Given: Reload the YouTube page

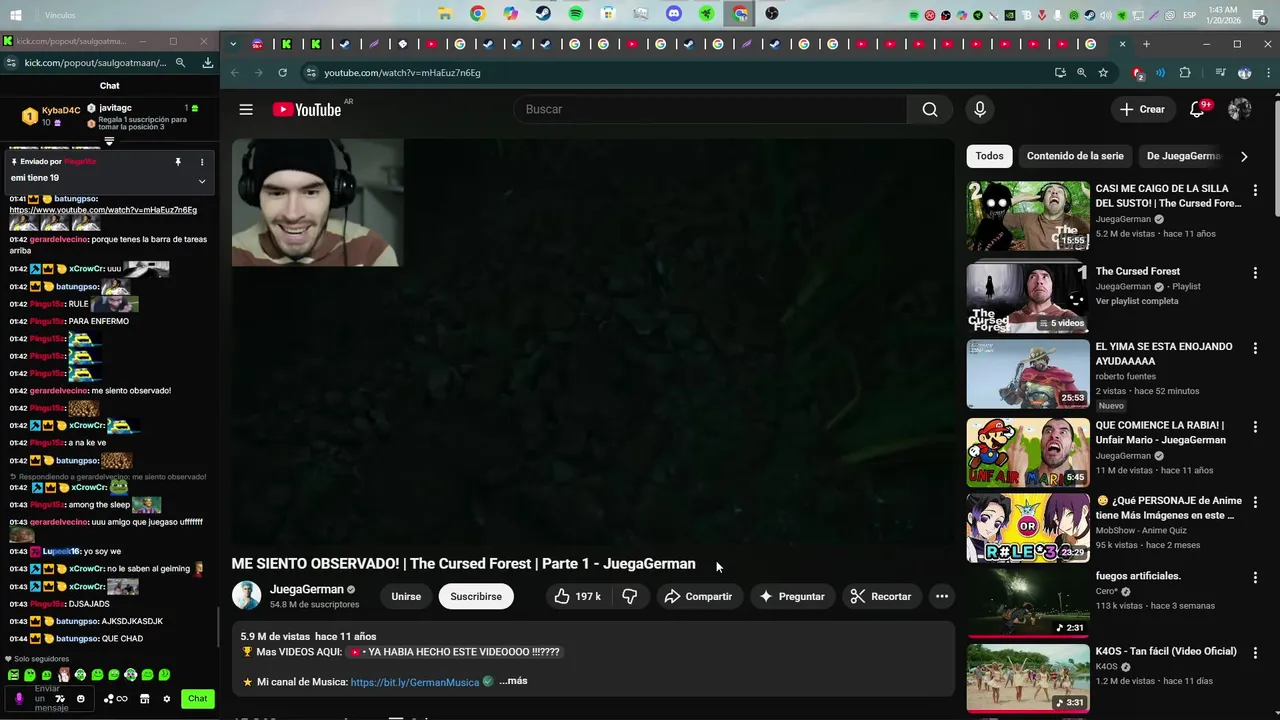Looking at the screenshot, I should [x=283, y=73].
